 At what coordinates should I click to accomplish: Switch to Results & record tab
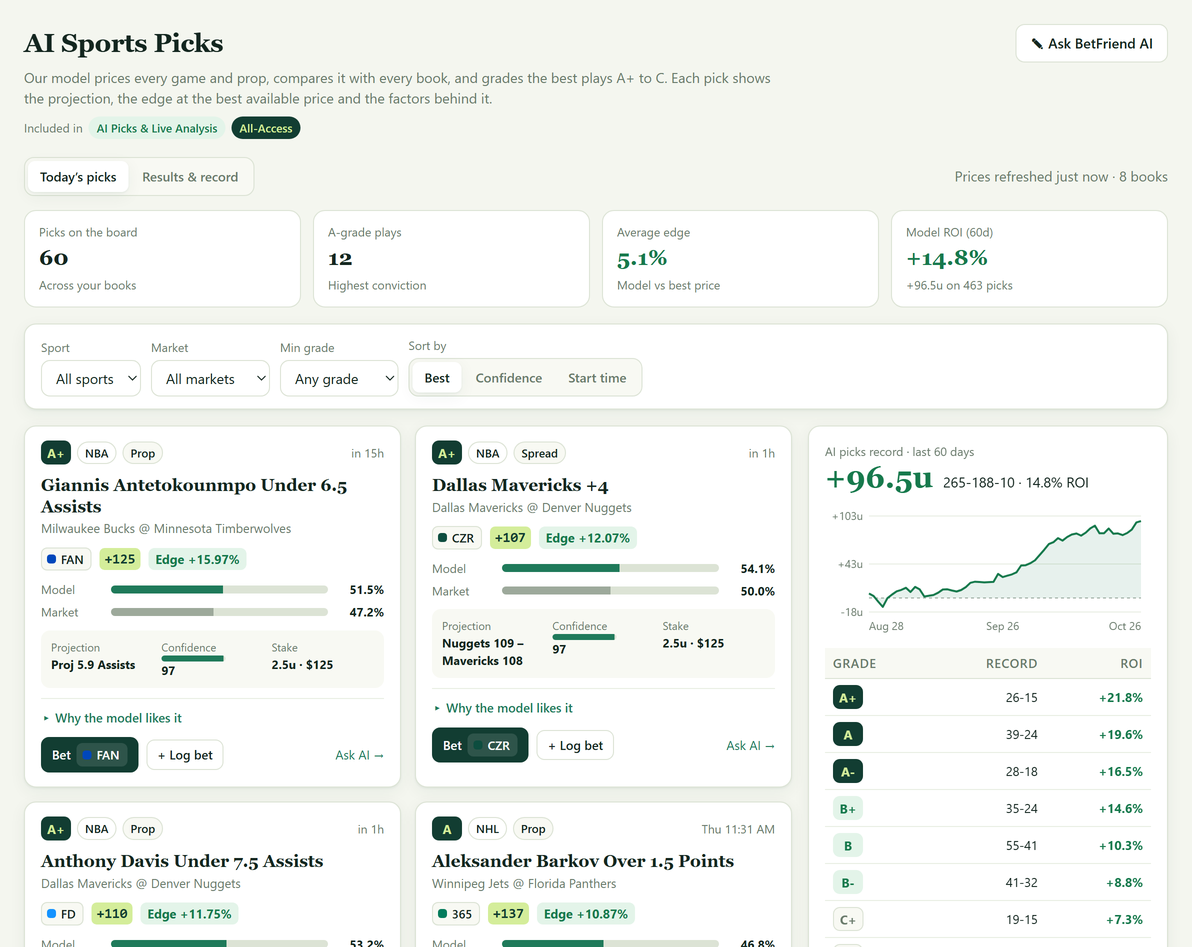pyautogui.click(x=190, y=177)
